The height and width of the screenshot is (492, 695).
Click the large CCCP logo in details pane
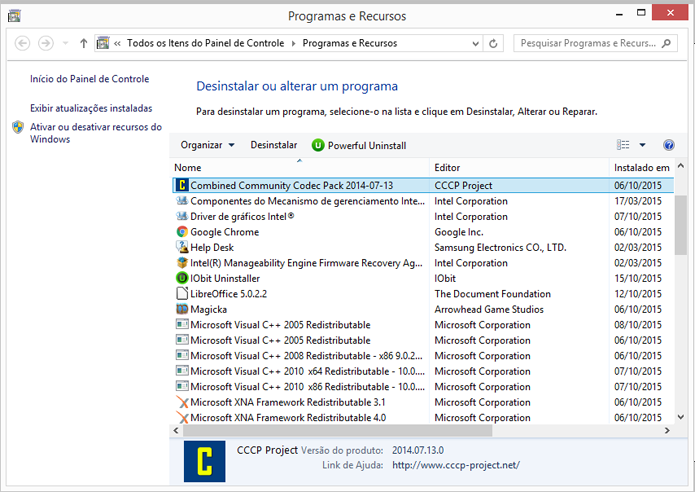(x=204, y=461)
